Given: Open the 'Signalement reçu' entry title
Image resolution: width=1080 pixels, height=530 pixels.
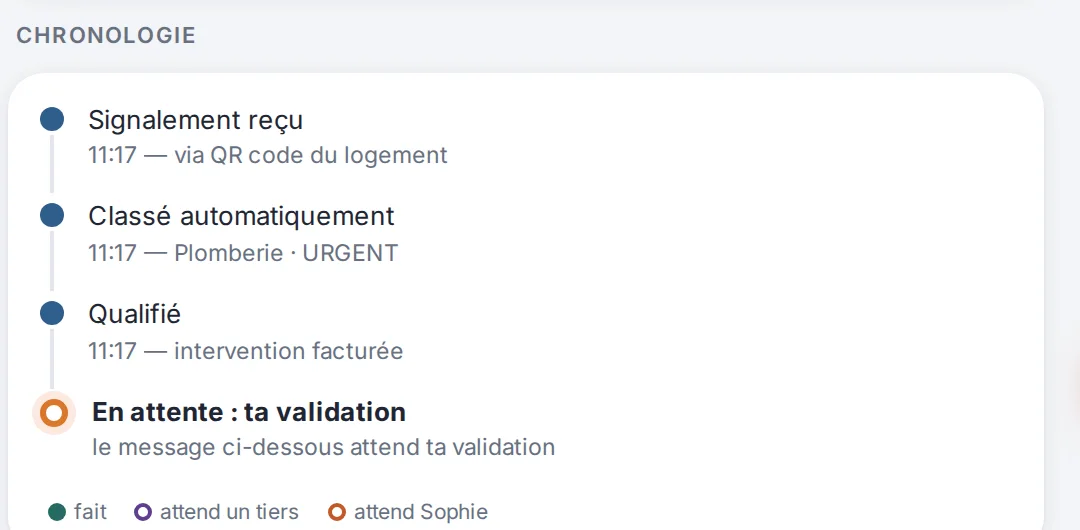Looking at the screenshot, I should pyautogui.click(x=196, y=120).
